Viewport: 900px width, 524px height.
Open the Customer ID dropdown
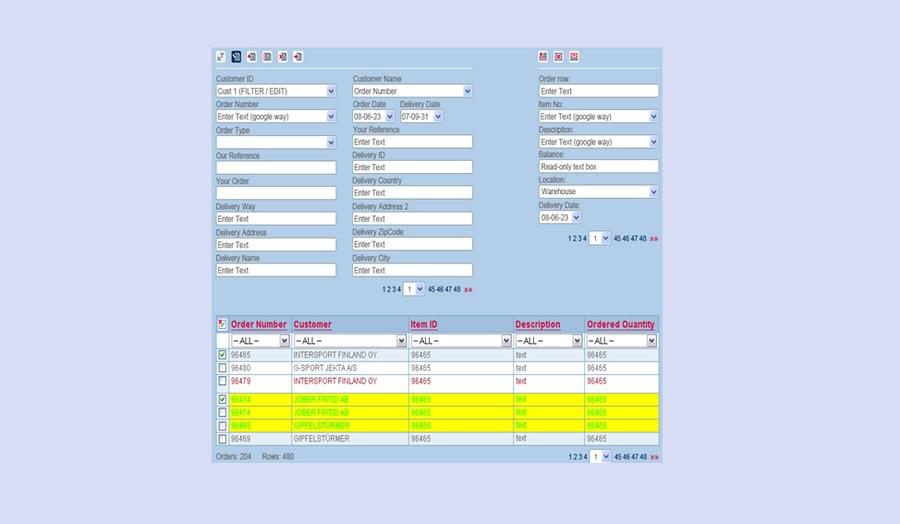(x=331, y=91)
